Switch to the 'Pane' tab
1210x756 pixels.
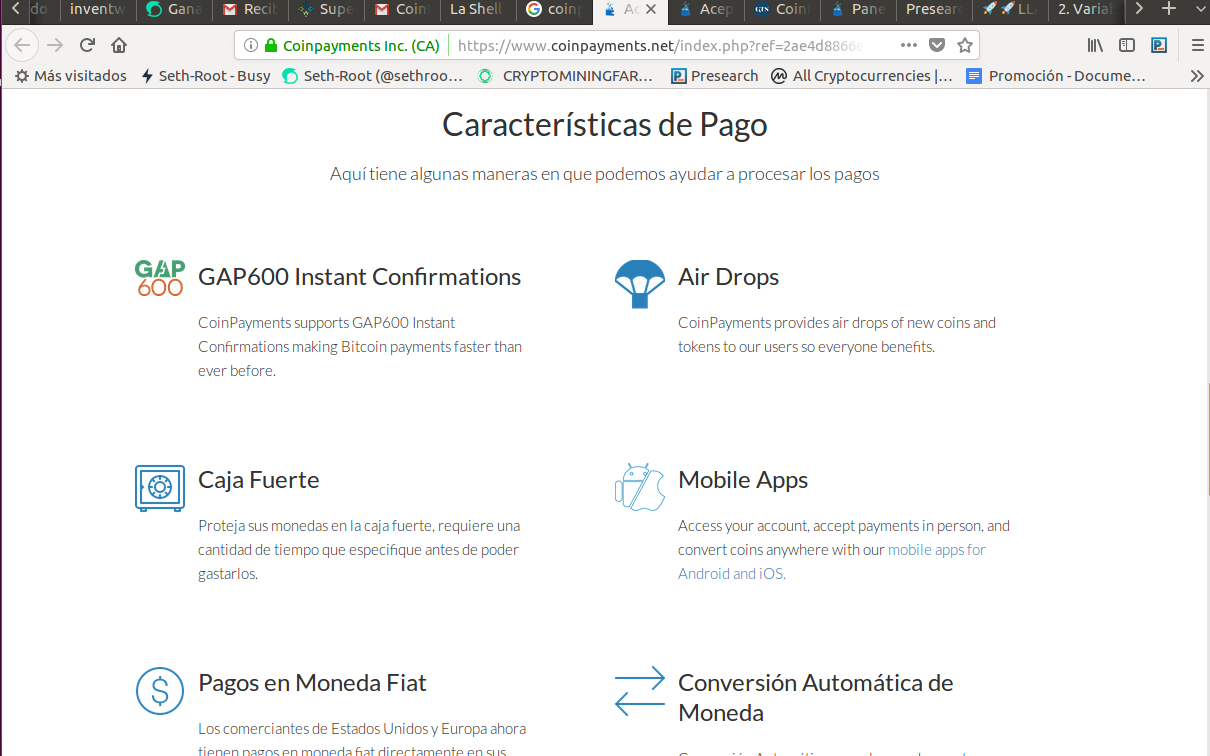pyautogui.click(x=858, y=10)
